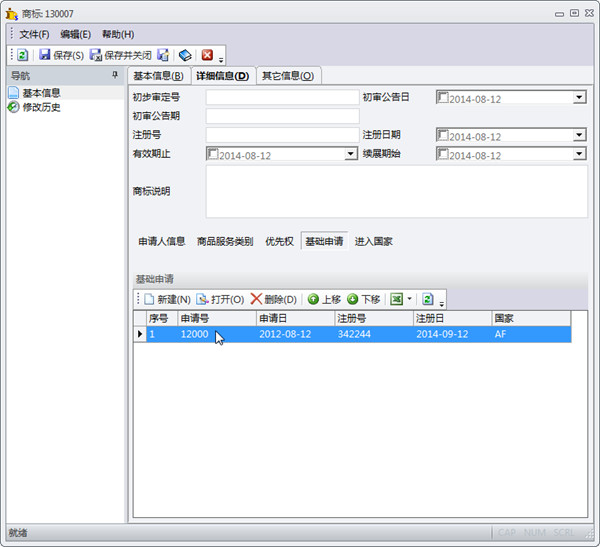600x547 pixels.
Task: Click the 上移 move up button
Action: (x=324, y=299)
